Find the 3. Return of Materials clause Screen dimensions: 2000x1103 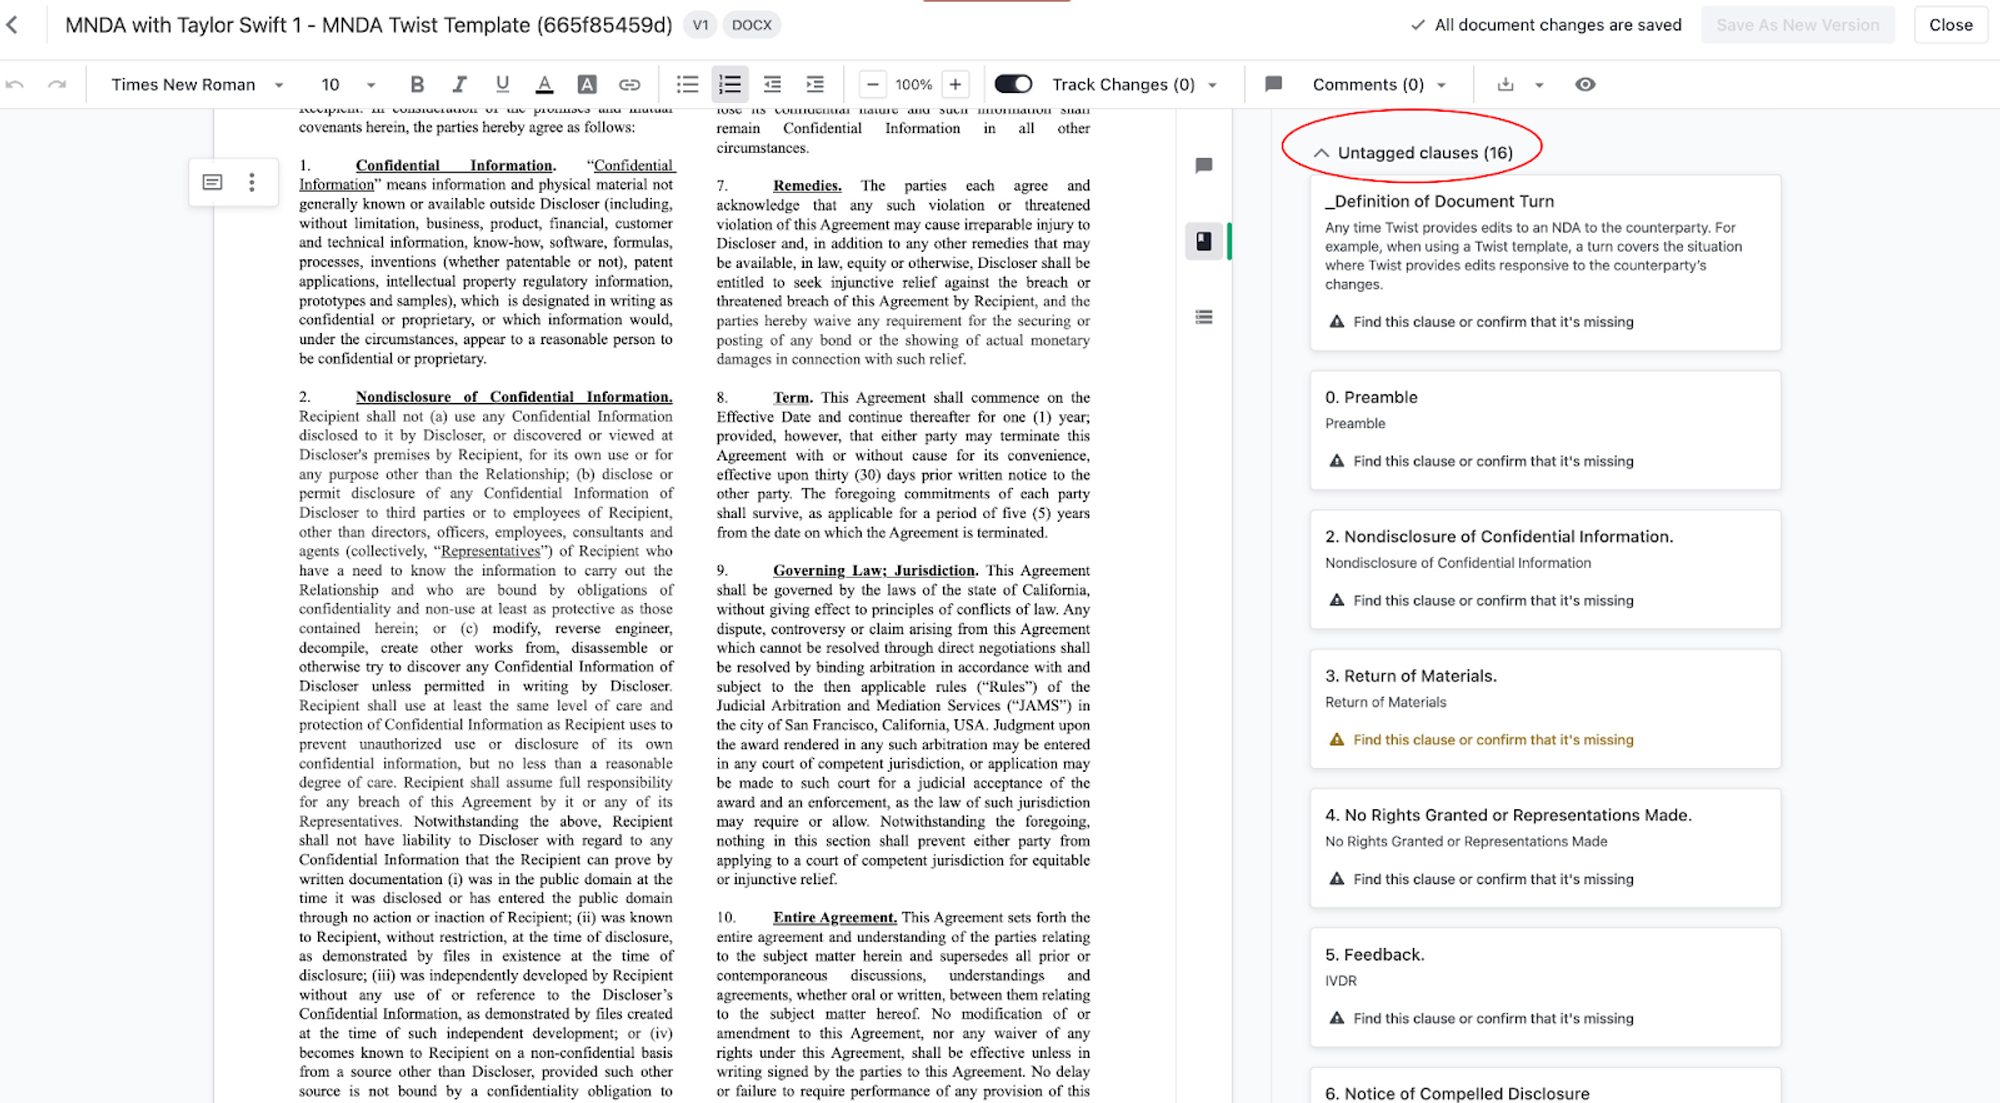[1492, 740]
